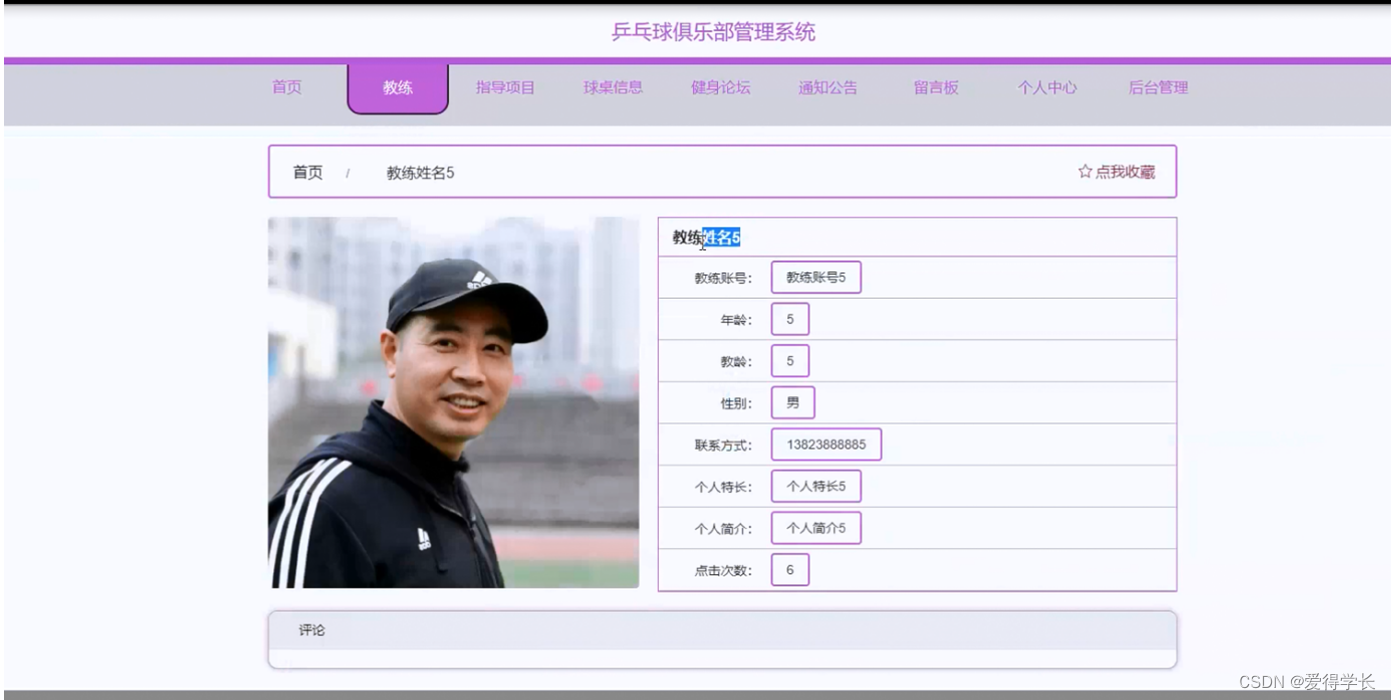Select the 教练 navigation tab
Screen dimensions: 1391x700
[x=398, y=88]
